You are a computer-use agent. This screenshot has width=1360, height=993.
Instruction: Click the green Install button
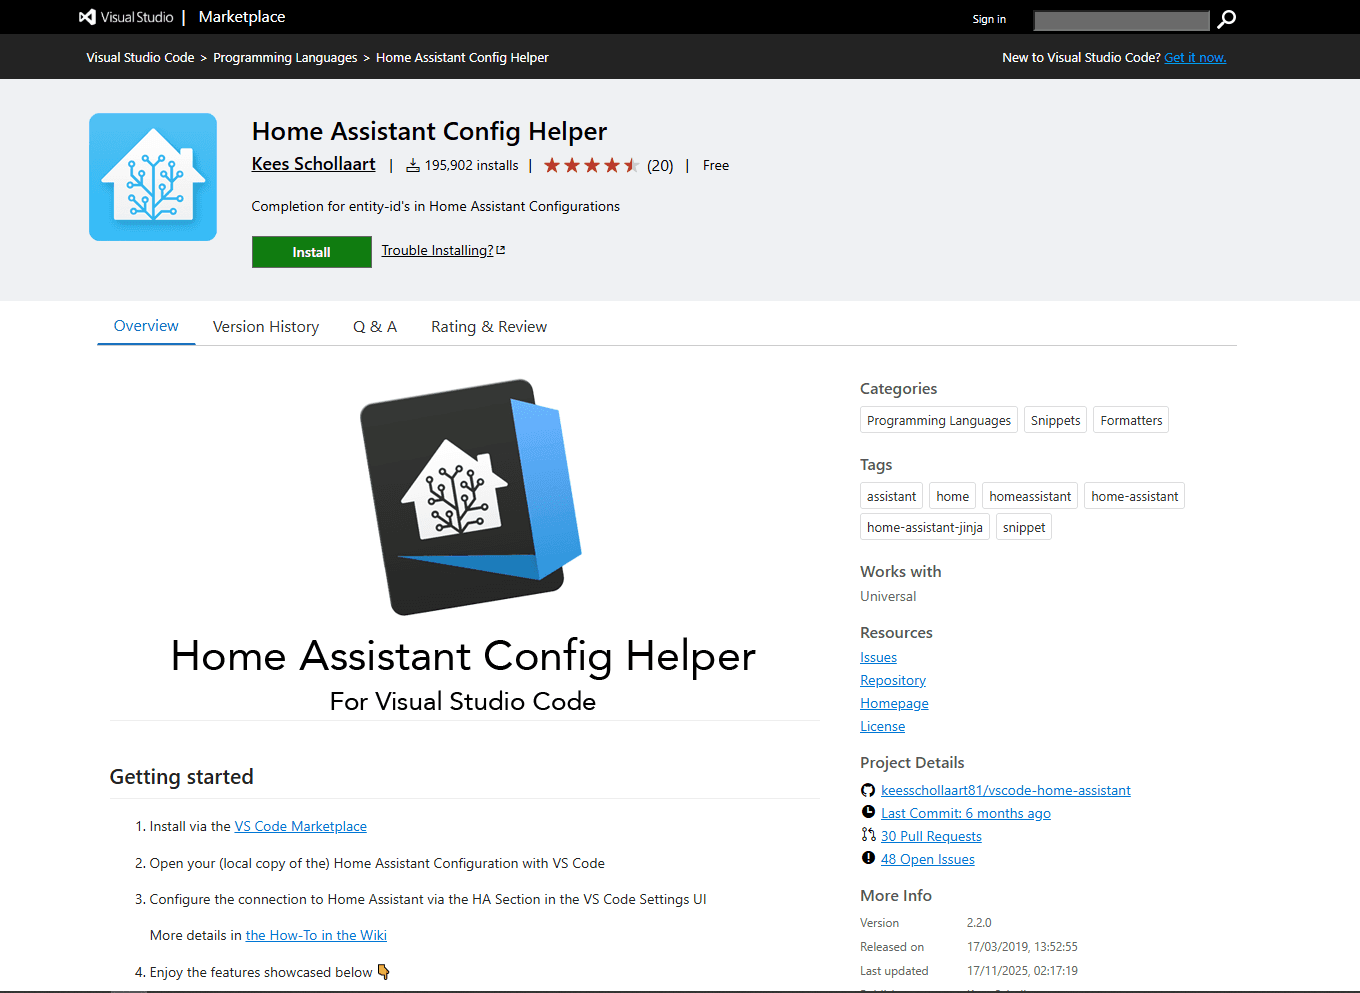tap(312, 252)
